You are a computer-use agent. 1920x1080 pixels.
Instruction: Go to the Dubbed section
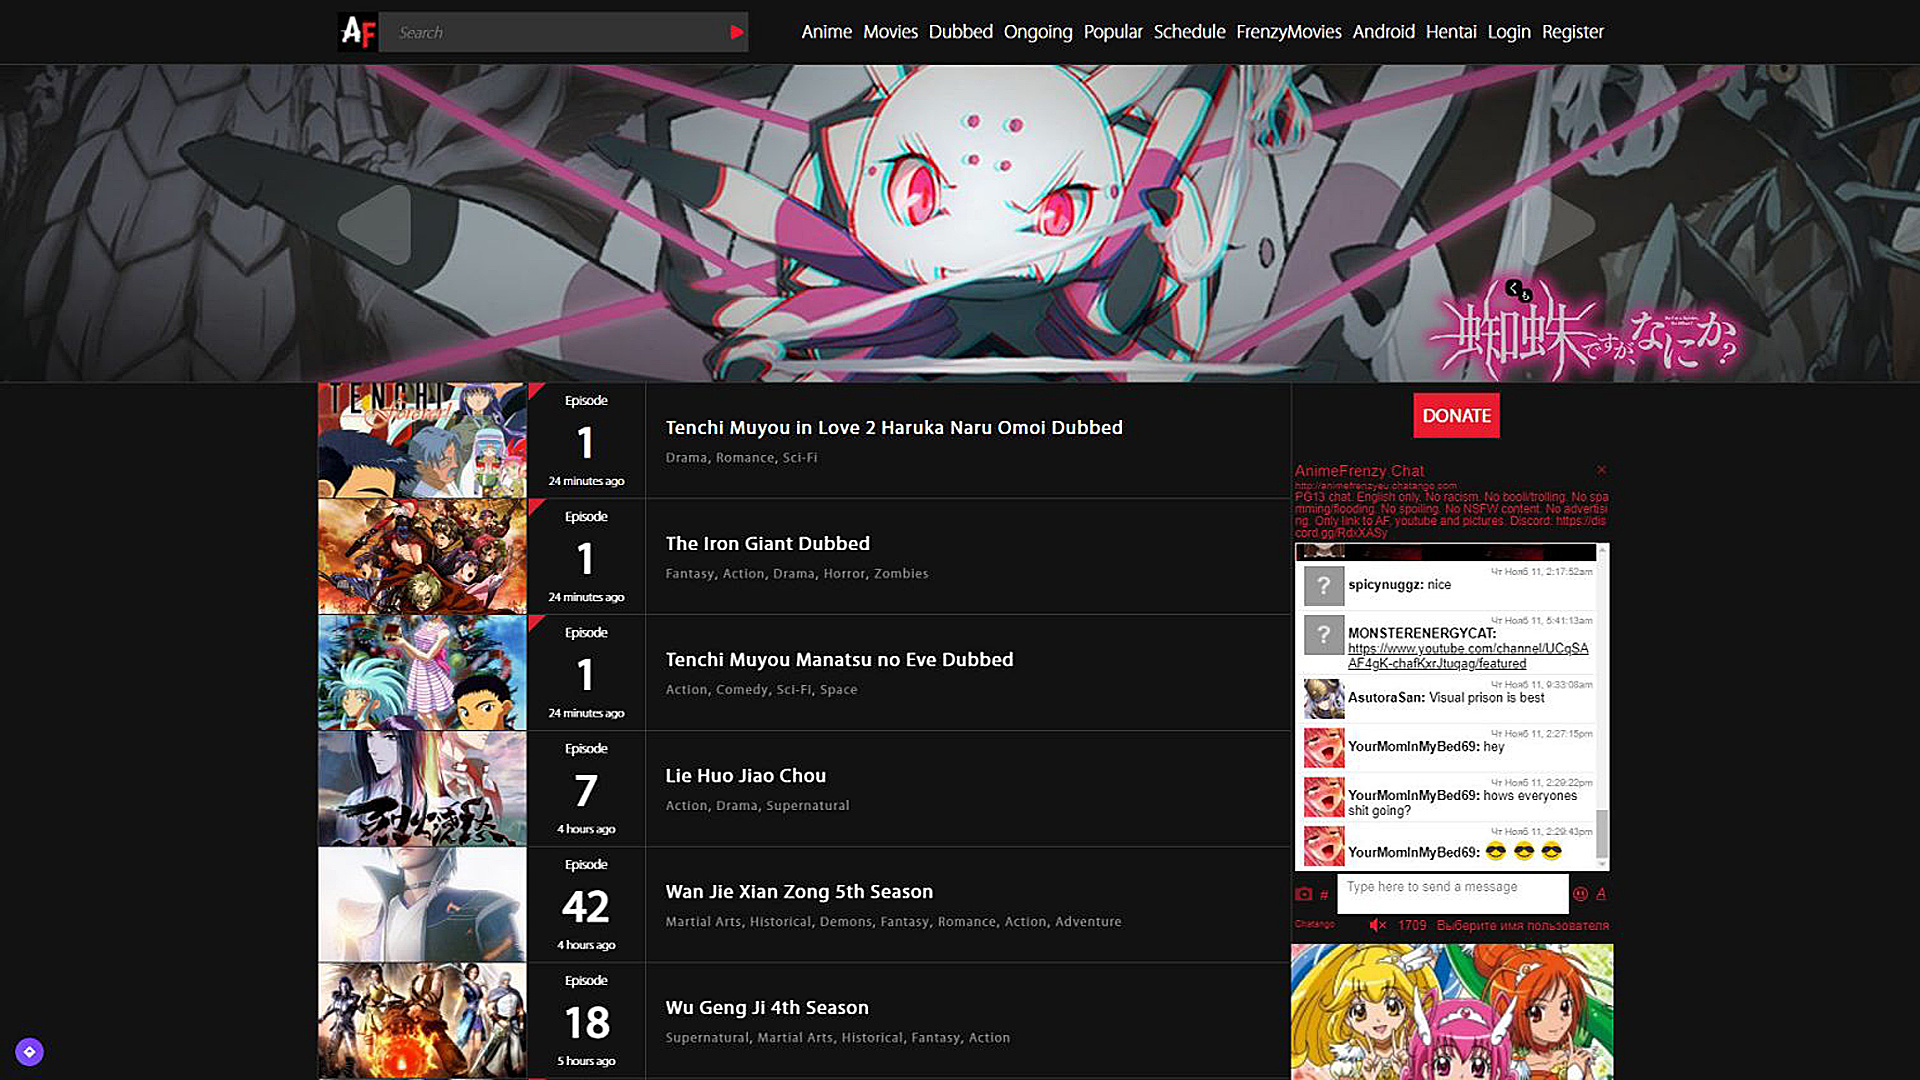(960, 32)
